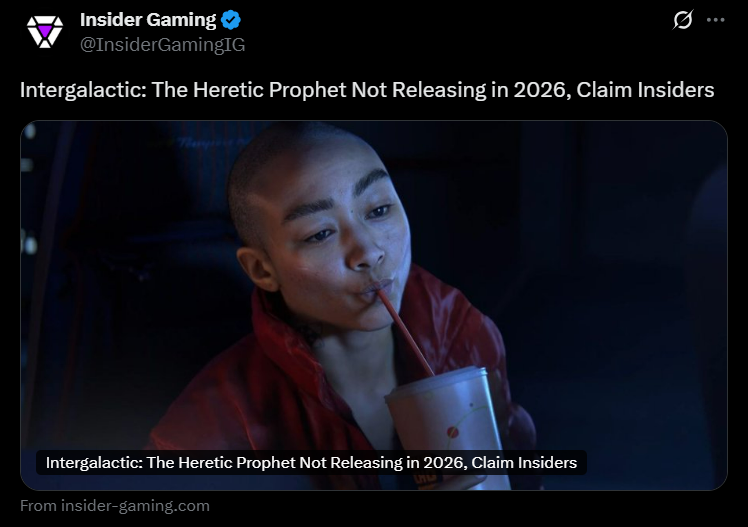748x527 pixels.
Task: Click the blue verified checkmark badge
Action: [231, 20]
